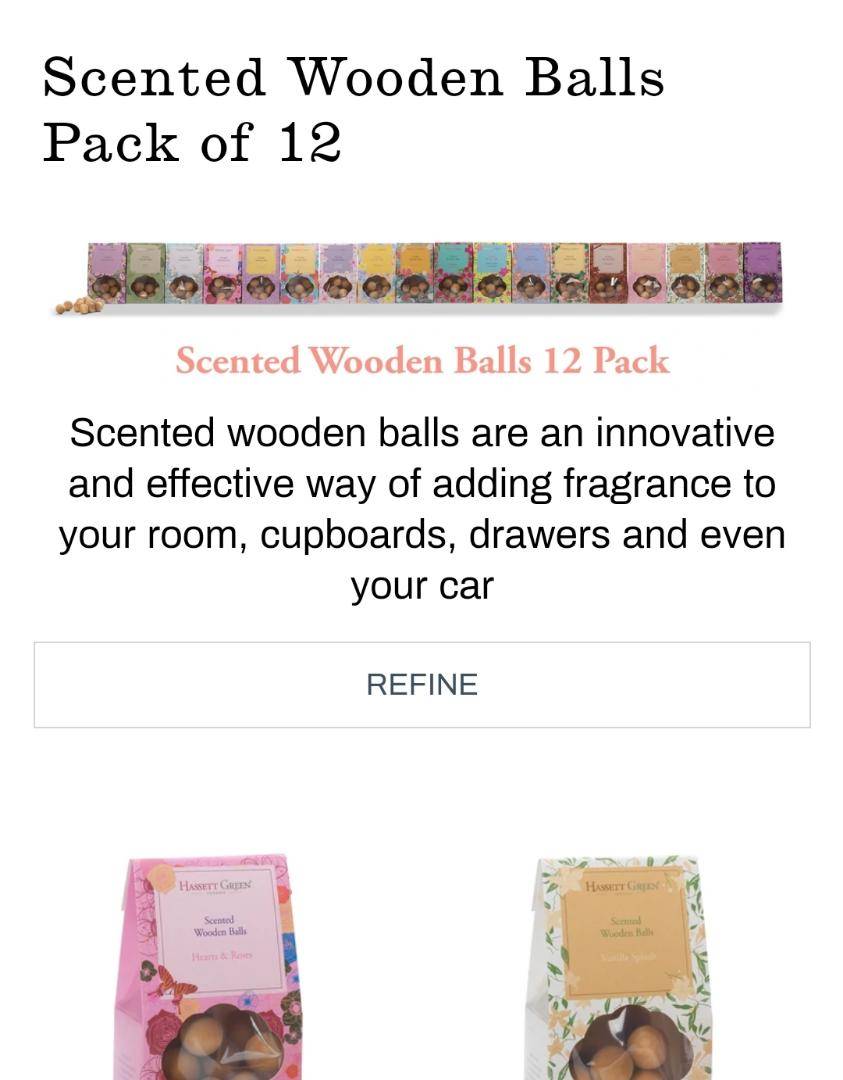Click the Hassett Green logo on white package

coord(622,886)
